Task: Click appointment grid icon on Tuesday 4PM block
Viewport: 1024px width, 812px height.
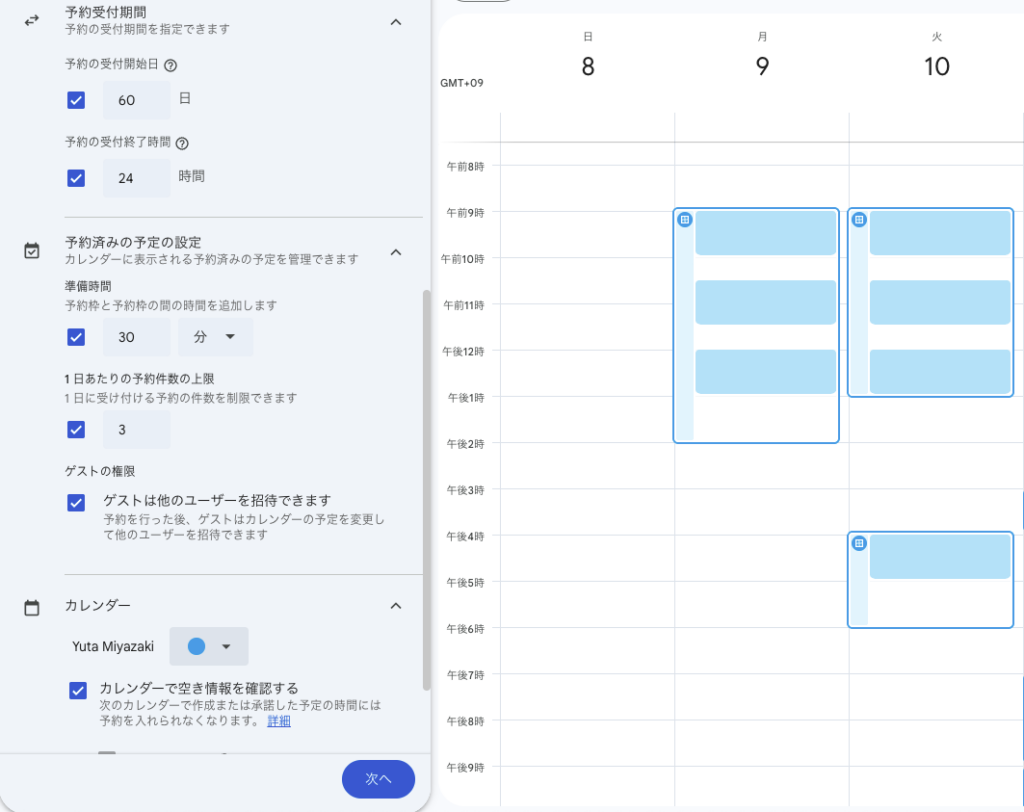Action: (859, 543)
